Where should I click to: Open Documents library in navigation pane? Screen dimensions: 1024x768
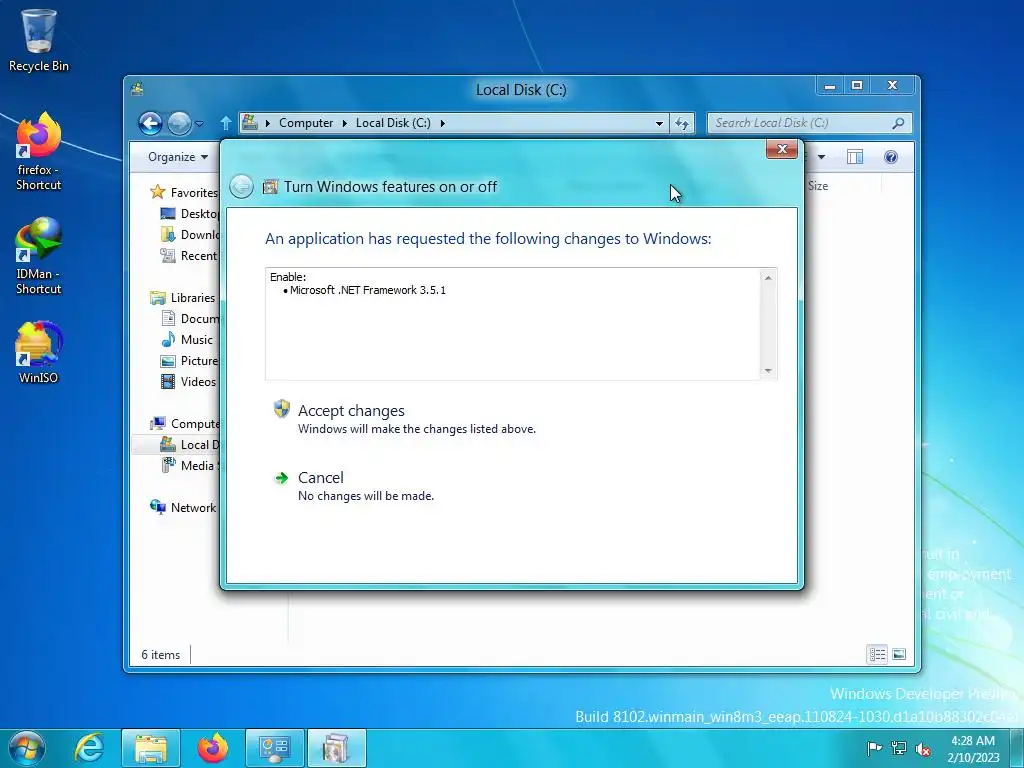point(189,318)
